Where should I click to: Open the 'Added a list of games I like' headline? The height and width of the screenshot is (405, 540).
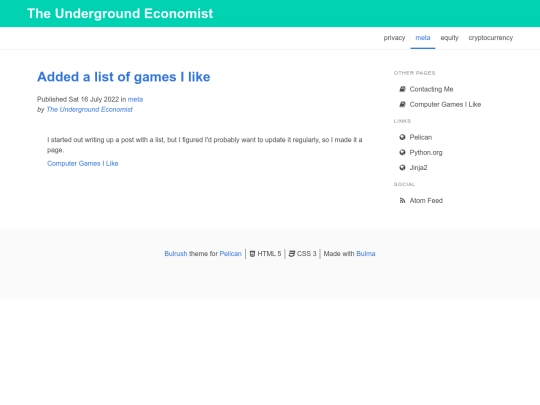124,77
